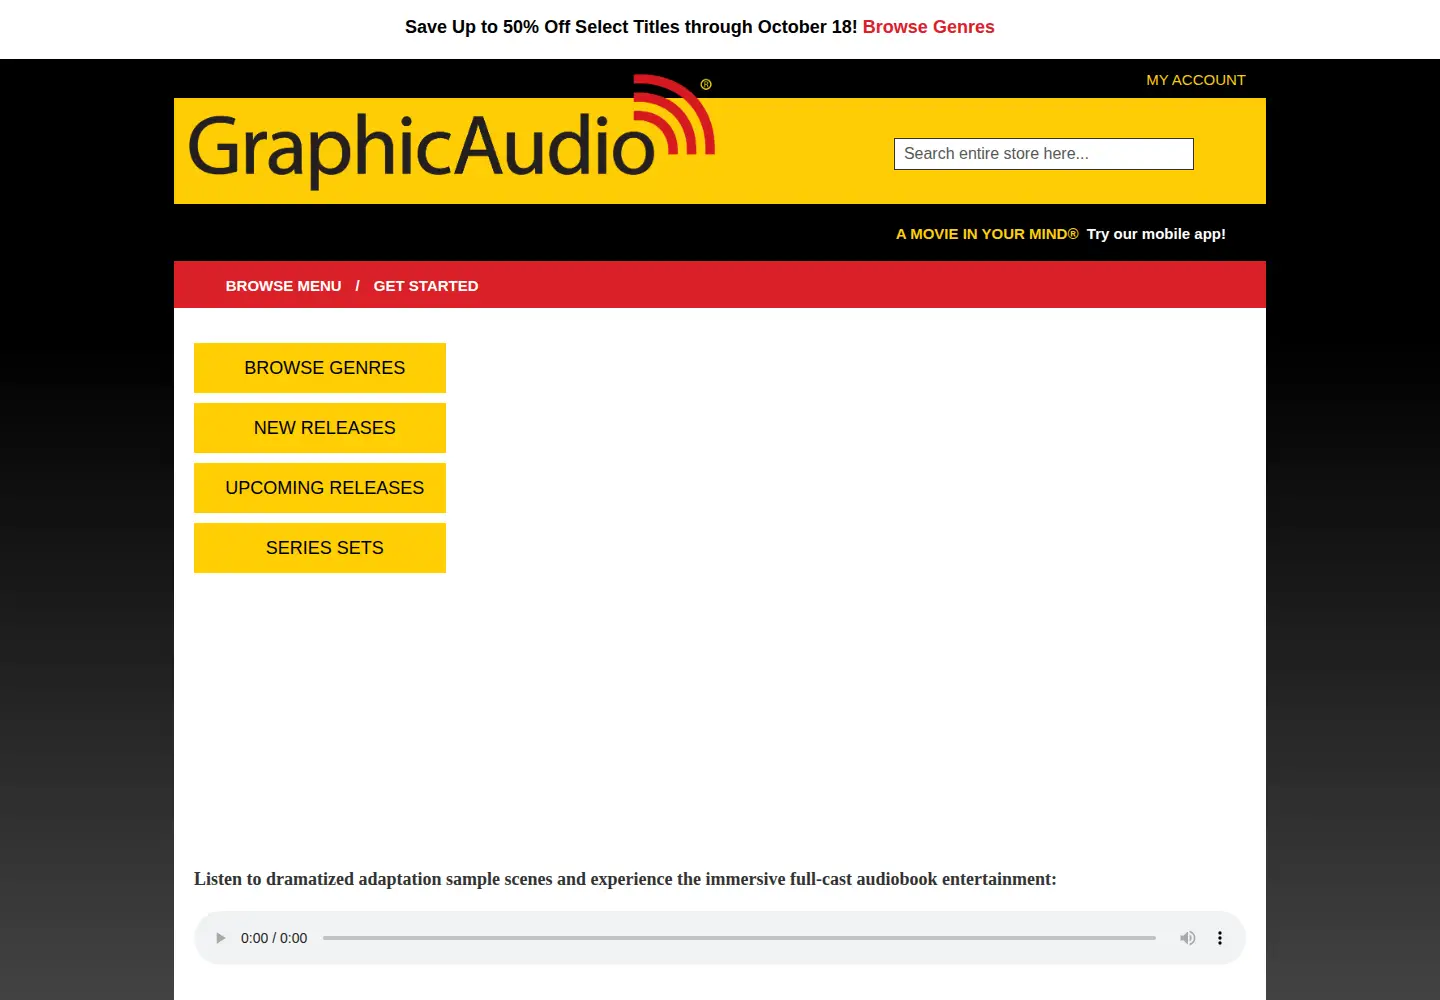Click the 0:00 / 0:00 time display
The width and height of the screenshot is (1440, 1000).
click(x=274, y=938)
